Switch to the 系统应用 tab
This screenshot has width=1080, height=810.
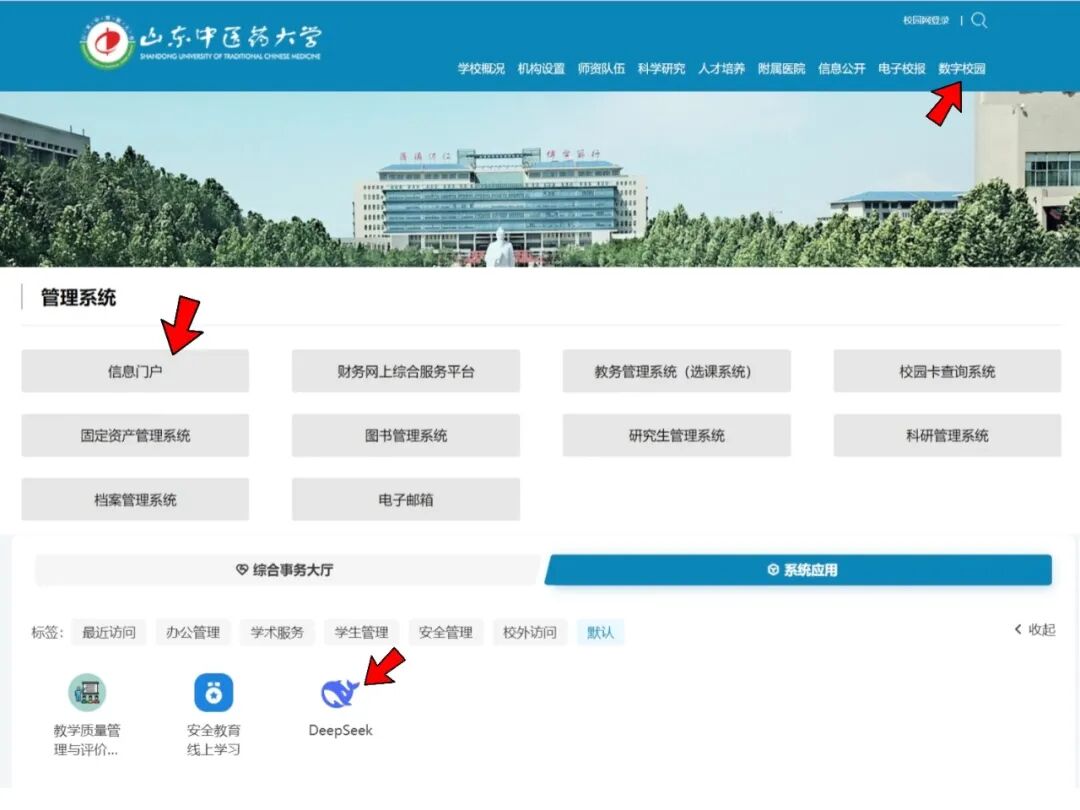point(798,570)
